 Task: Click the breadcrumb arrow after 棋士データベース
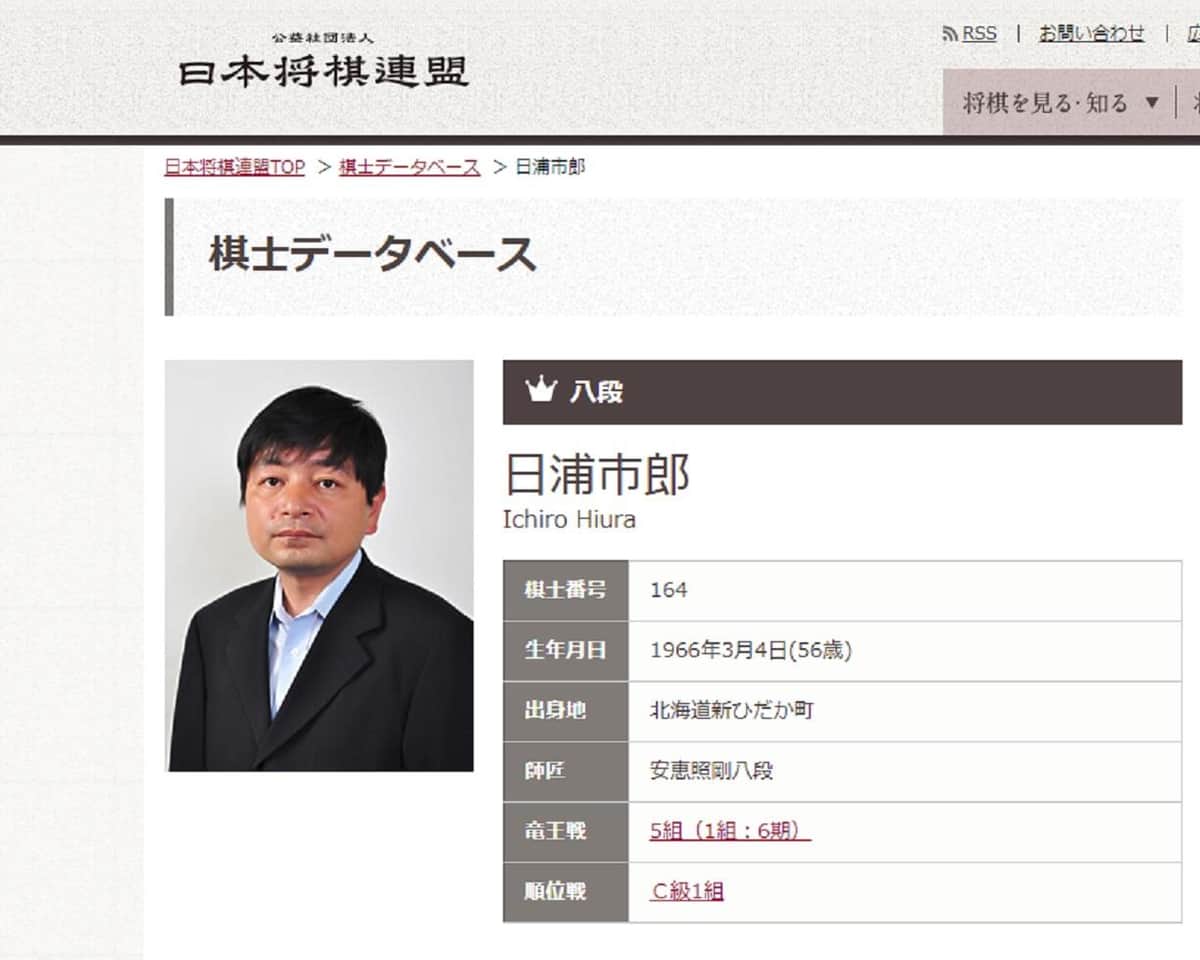pos(496,168)
